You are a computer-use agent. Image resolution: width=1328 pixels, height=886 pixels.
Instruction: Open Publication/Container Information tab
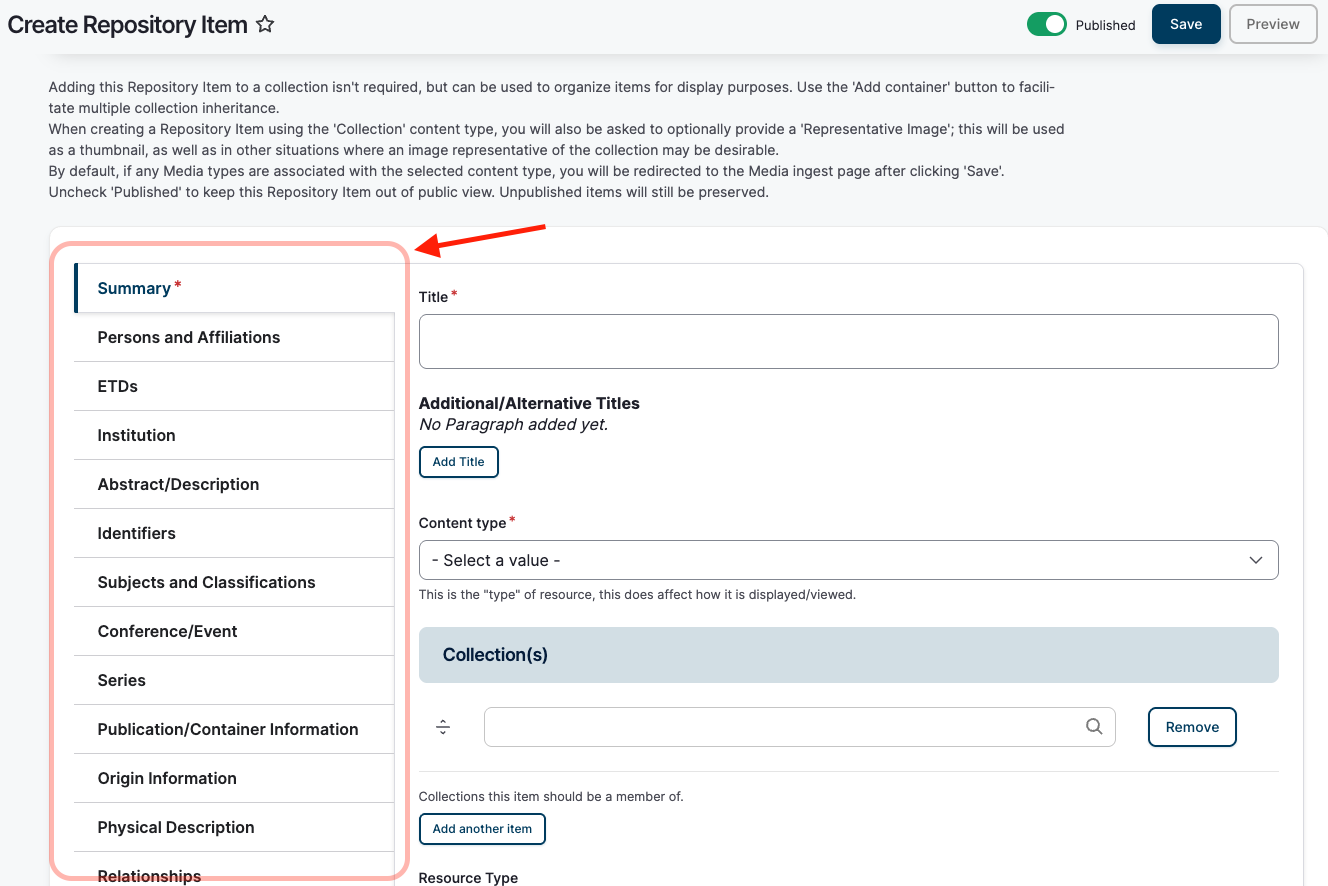tap(235, 729)
